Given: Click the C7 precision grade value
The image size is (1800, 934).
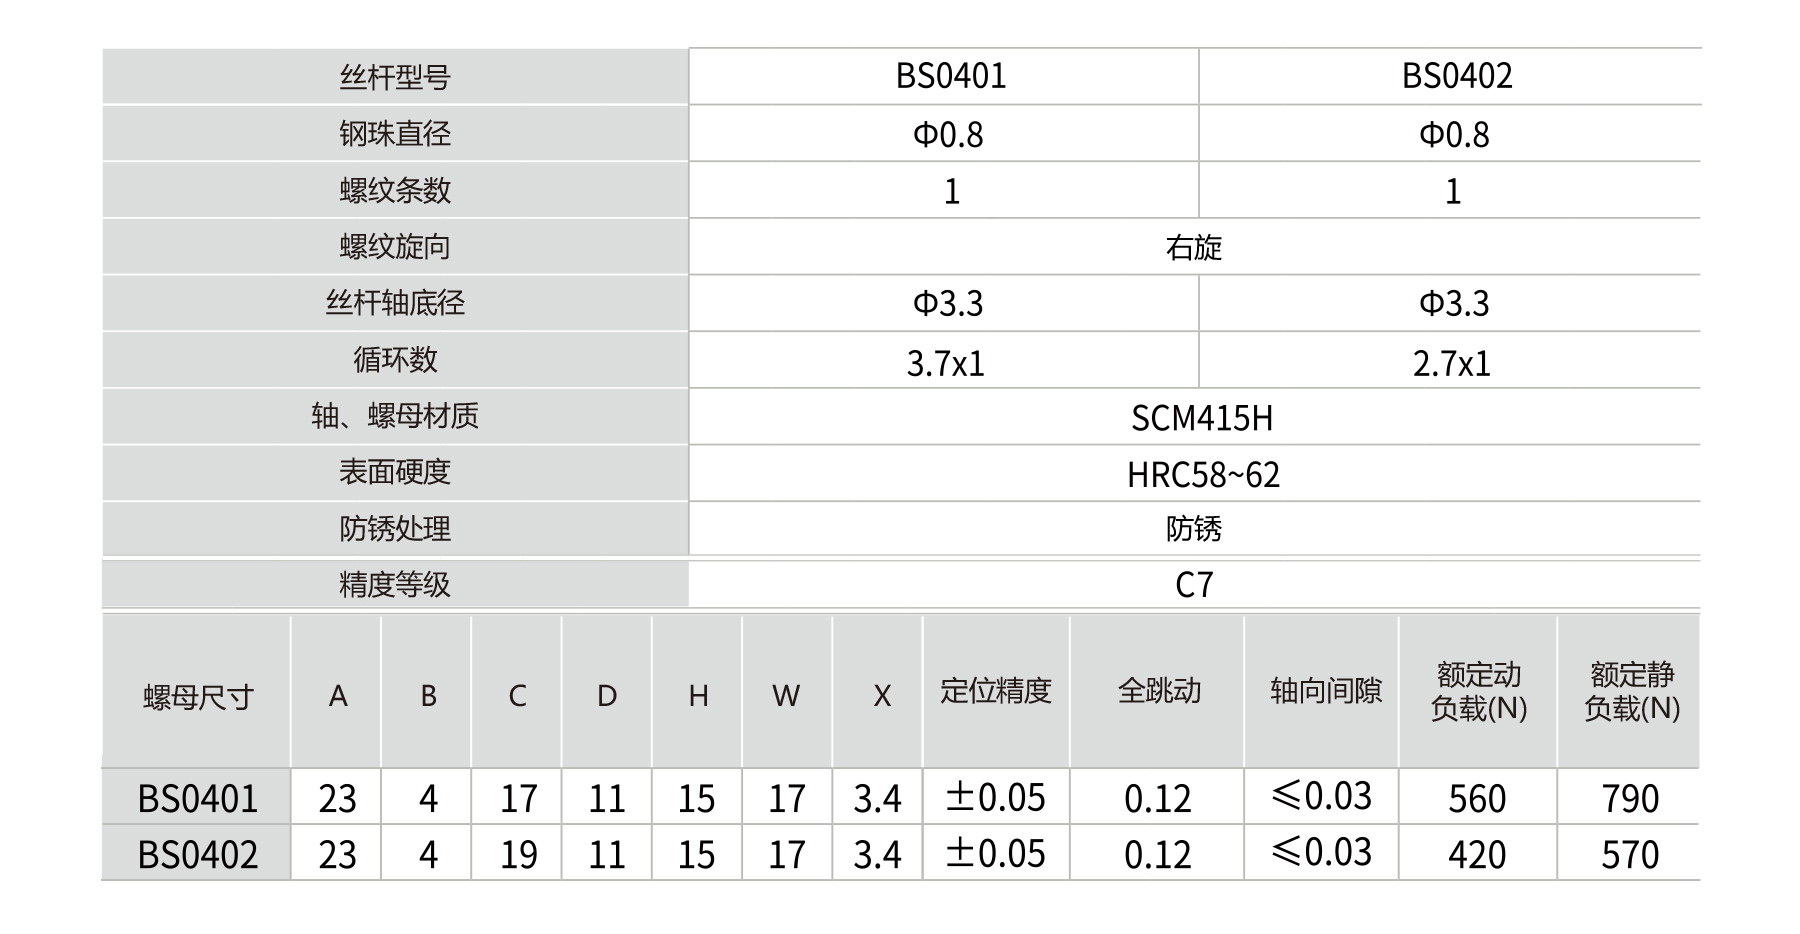Looking at the screenshot, I should 1194,584.
